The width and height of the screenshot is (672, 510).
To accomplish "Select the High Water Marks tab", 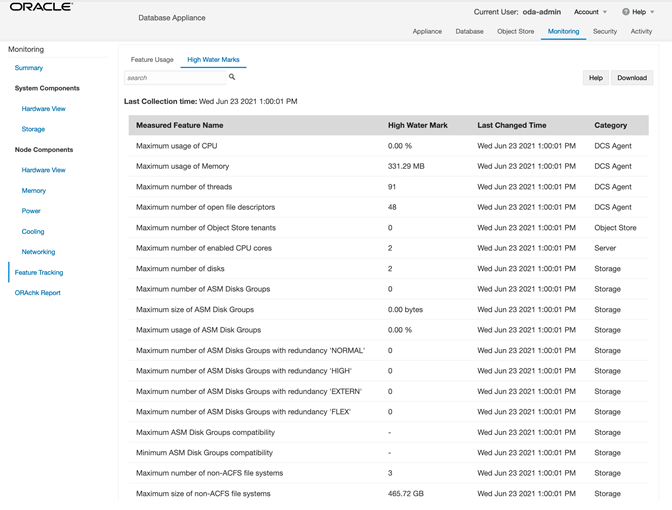I will tap(213, 60).
